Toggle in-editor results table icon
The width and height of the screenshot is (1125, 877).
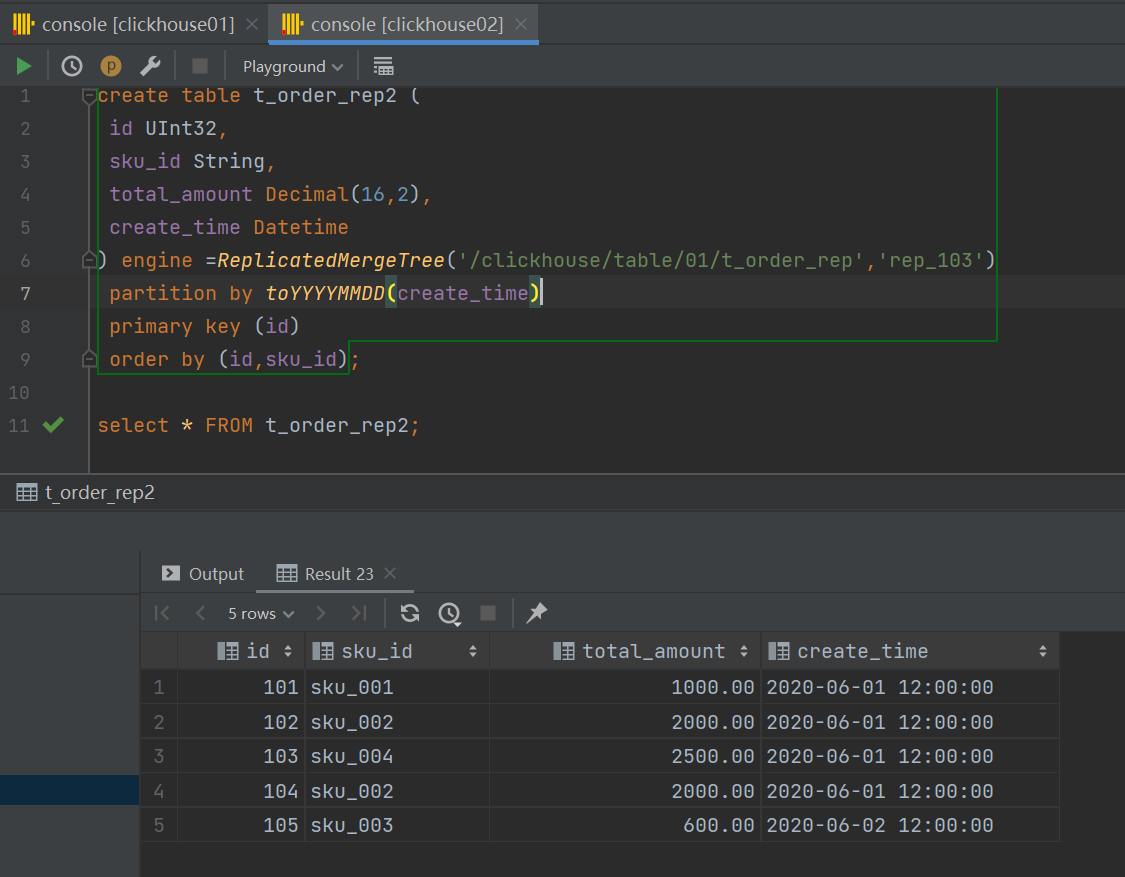pos(383,66)
